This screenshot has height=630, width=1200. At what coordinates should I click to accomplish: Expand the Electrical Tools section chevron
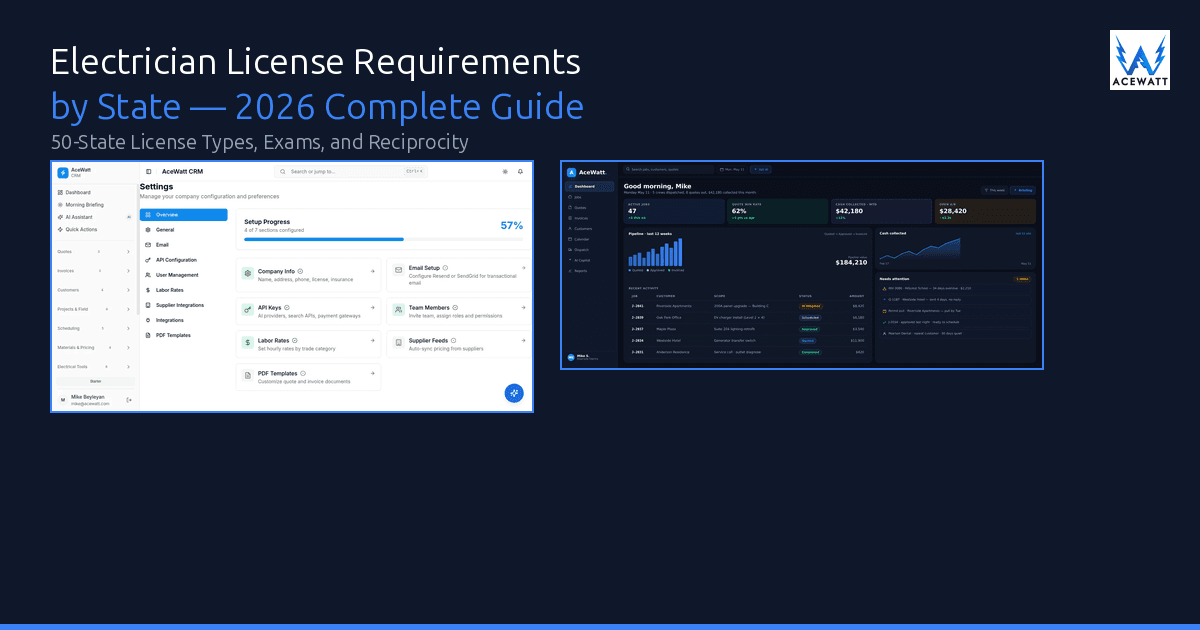point(128,366)
